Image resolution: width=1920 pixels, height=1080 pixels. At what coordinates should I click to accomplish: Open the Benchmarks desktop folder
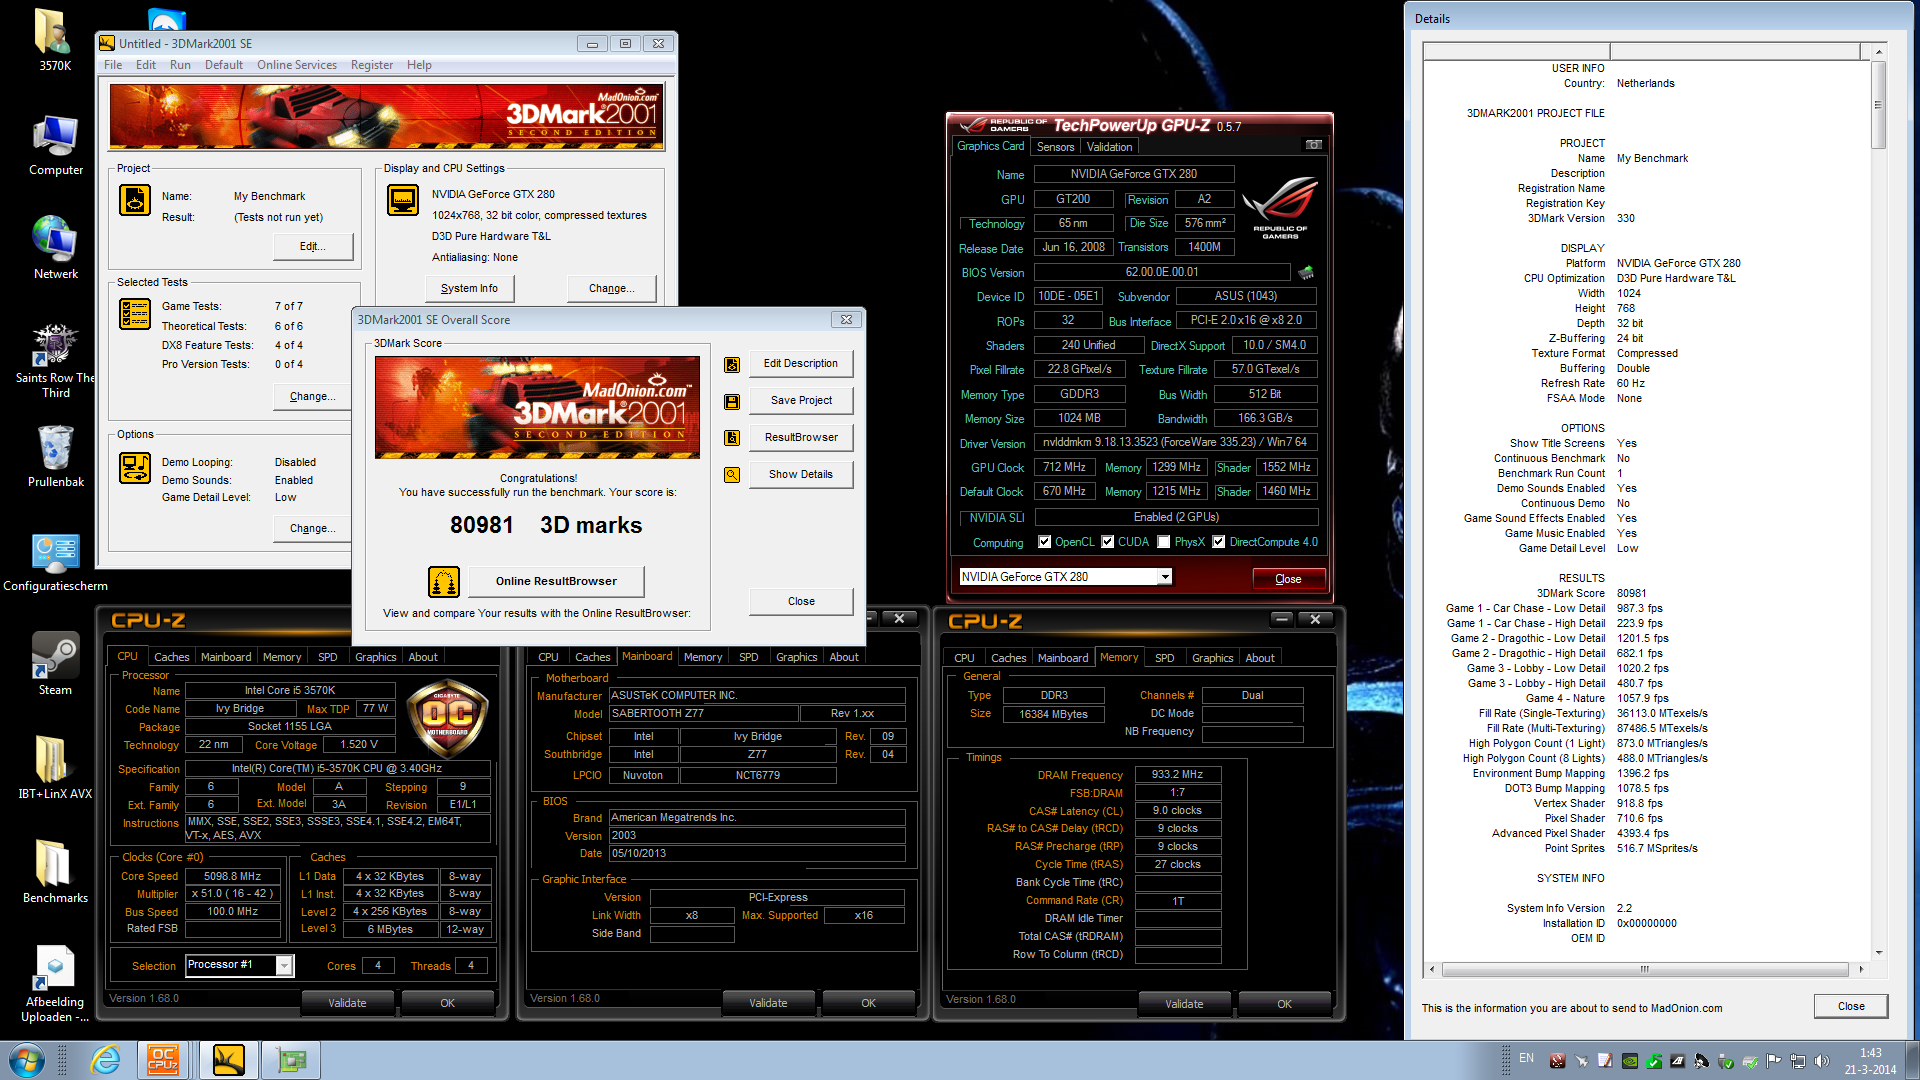(x=55, y=872)
